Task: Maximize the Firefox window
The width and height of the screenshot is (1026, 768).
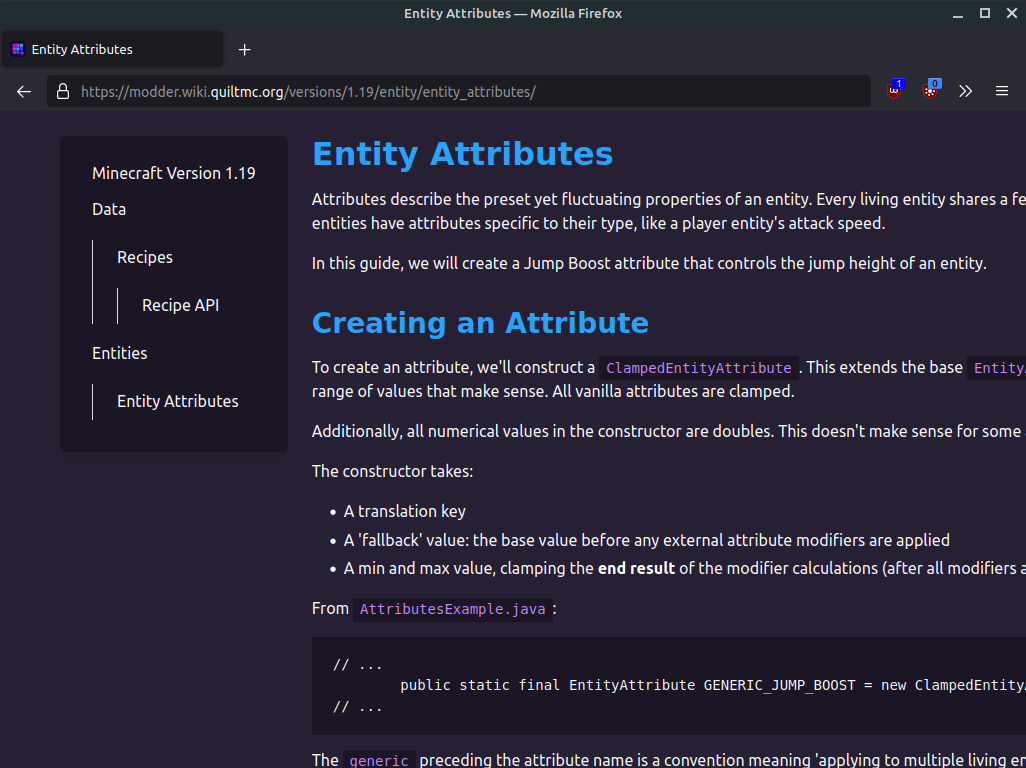Action: coord(985,14)
